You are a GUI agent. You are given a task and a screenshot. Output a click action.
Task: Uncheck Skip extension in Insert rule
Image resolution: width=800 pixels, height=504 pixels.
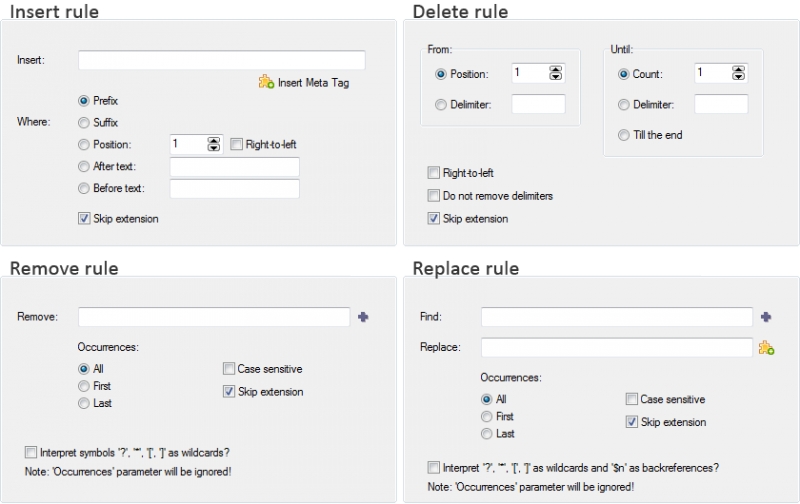click(x=84, y=218)
